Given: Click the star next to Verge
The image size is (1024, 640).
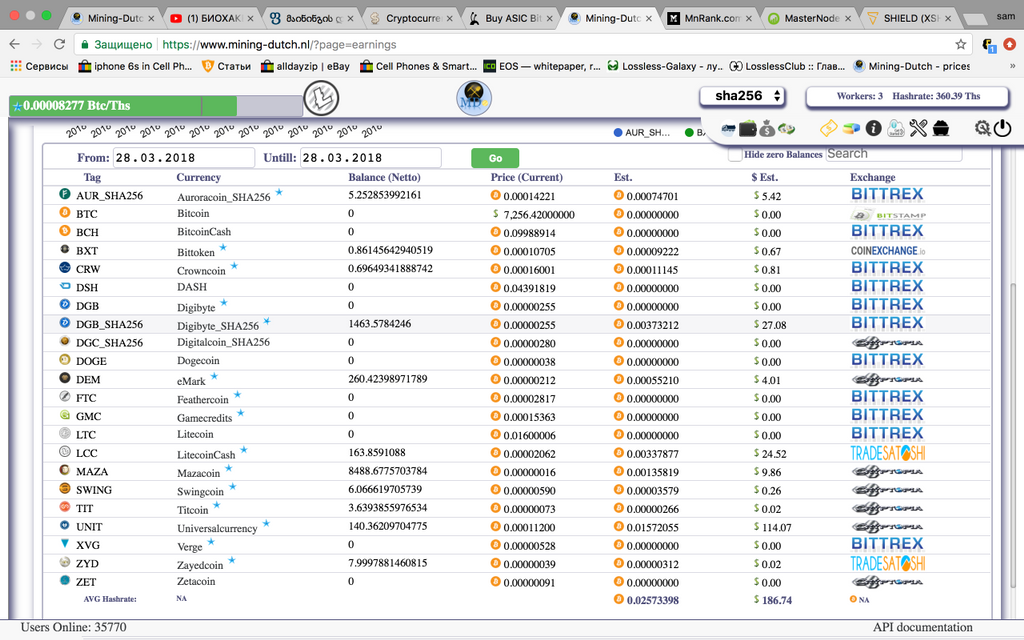Looking at the screenshot, I should [211, 542].
